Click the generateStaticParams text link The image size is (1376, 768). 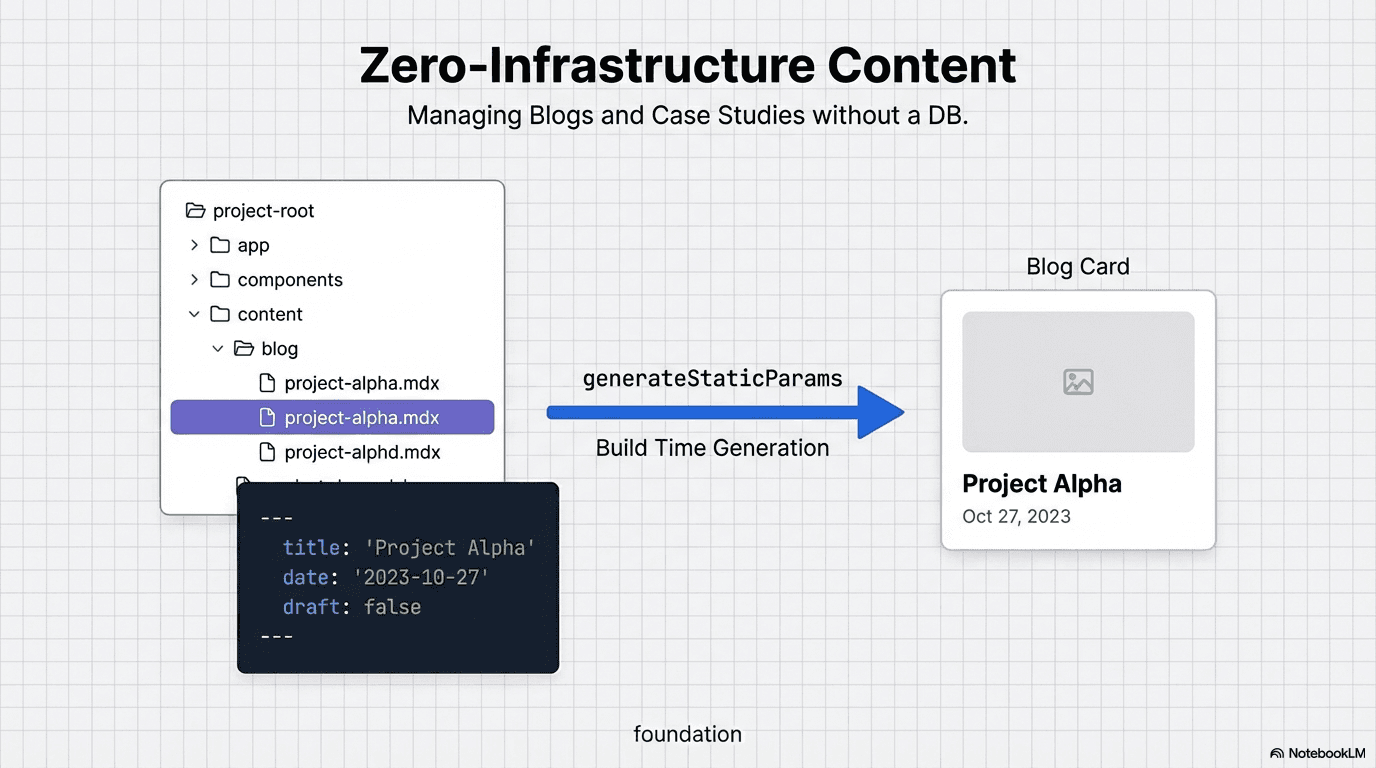point(712,378)
